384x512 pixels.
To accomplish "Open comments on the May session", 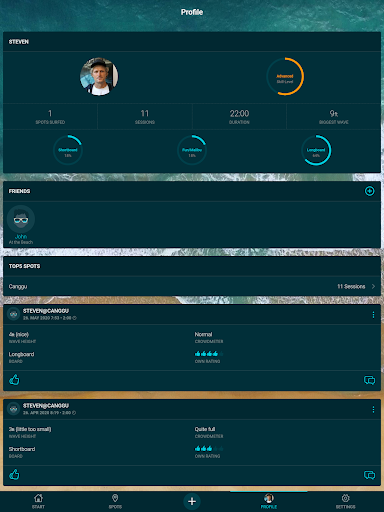I will [369, 380].
